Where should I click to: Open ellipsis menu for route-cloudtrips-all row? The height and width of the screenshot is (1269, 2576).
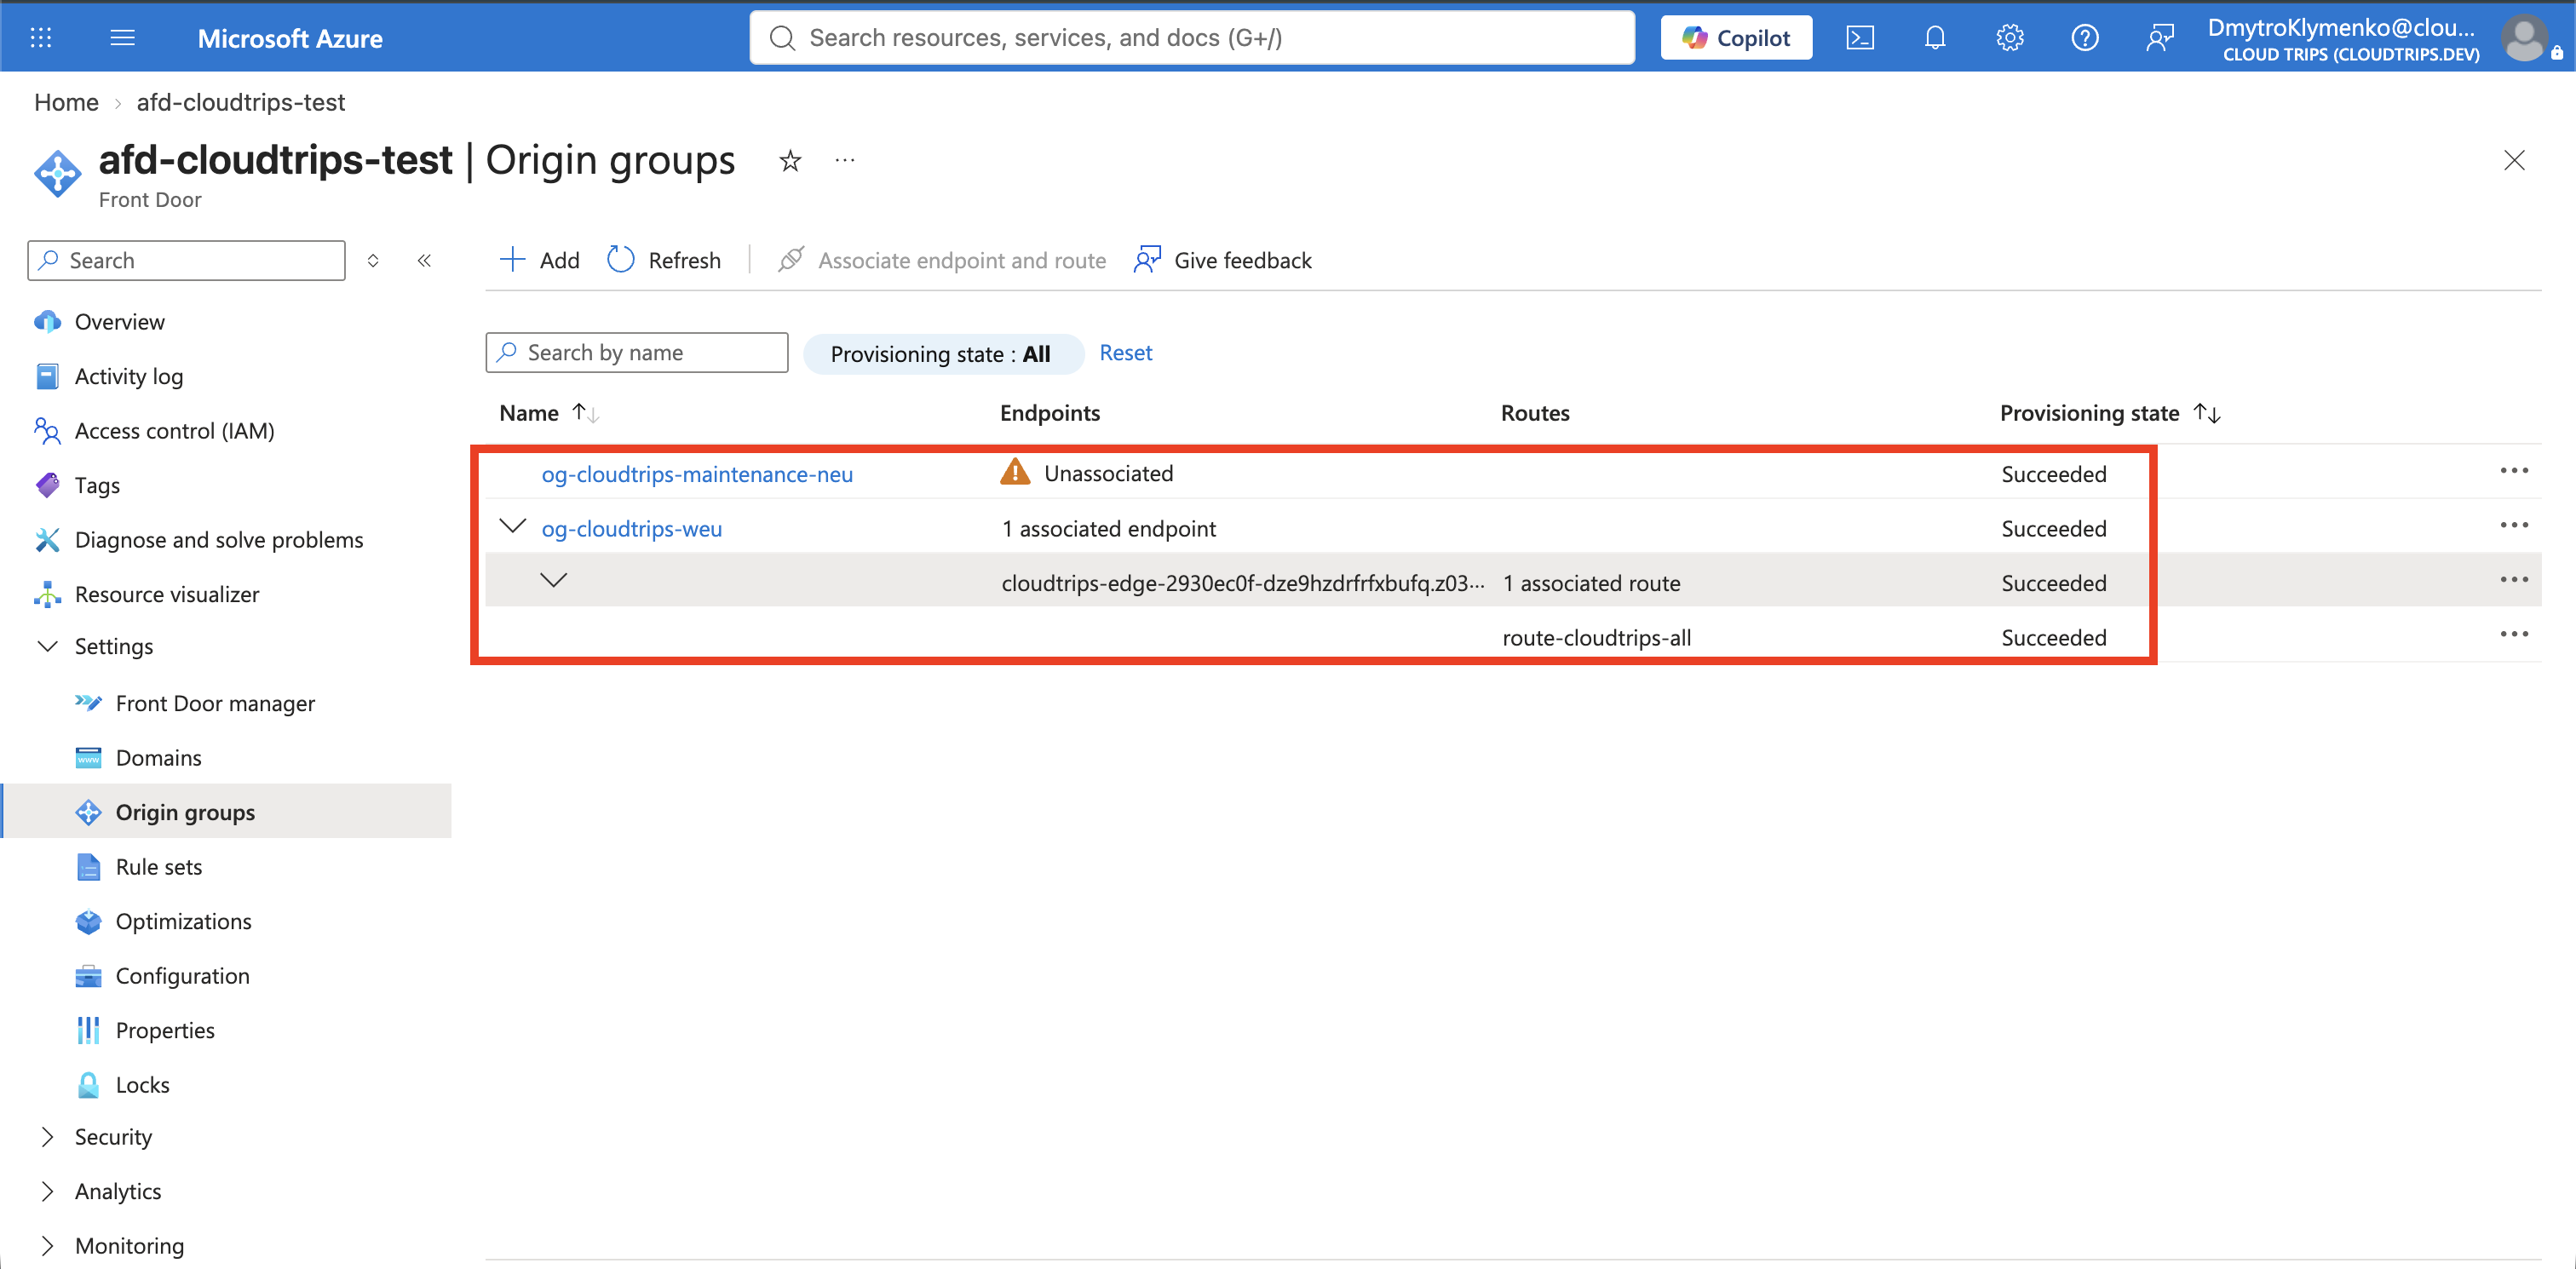2514,634
